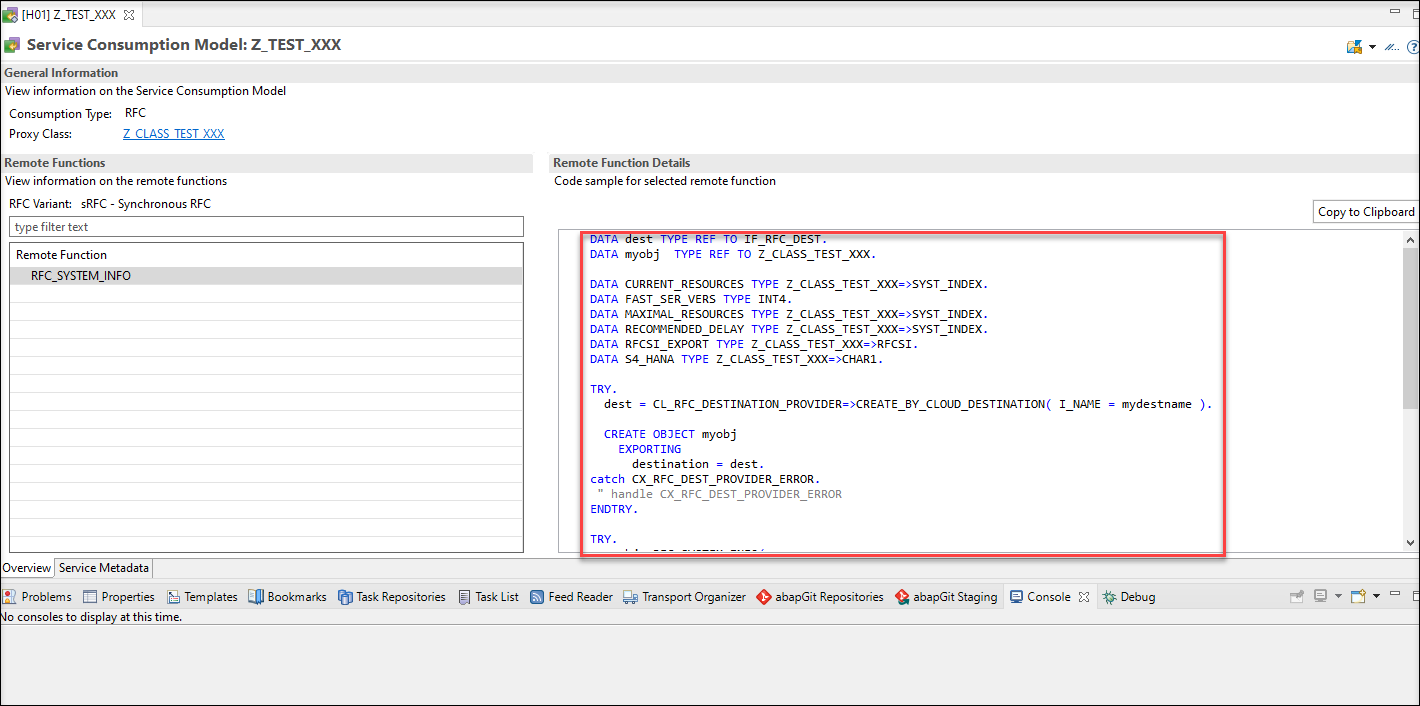Click the code line 'DATA S4_HANA TYPE Z_CLASS_TEST_XXX=>CHAR1.'
The height and width of the screenshot is (706, 1420).
(x=737, y=359)
